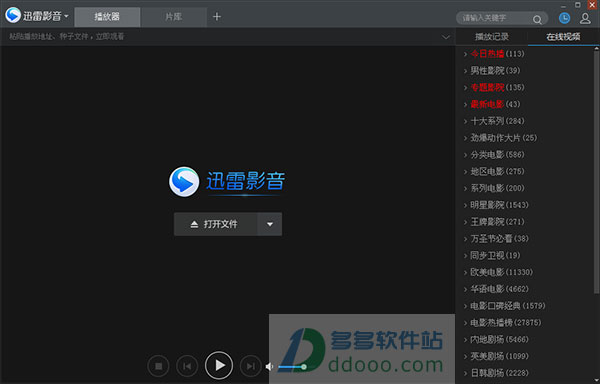Open the dropdown arrow beside 打开文件
The image size is (600, 384).
tap(270, 224)
